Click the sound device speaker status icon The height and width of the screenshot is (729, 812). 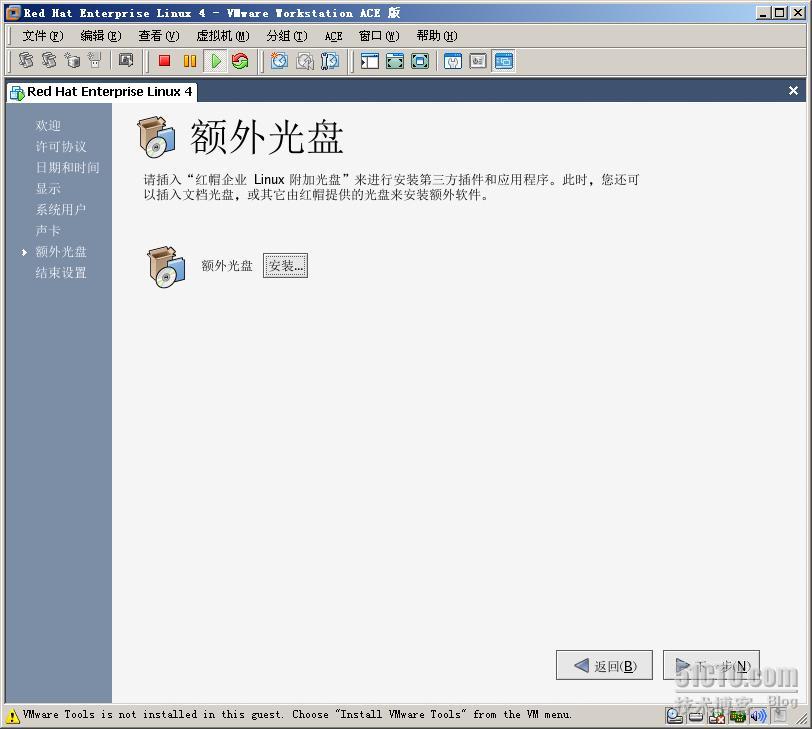point(758,716)
